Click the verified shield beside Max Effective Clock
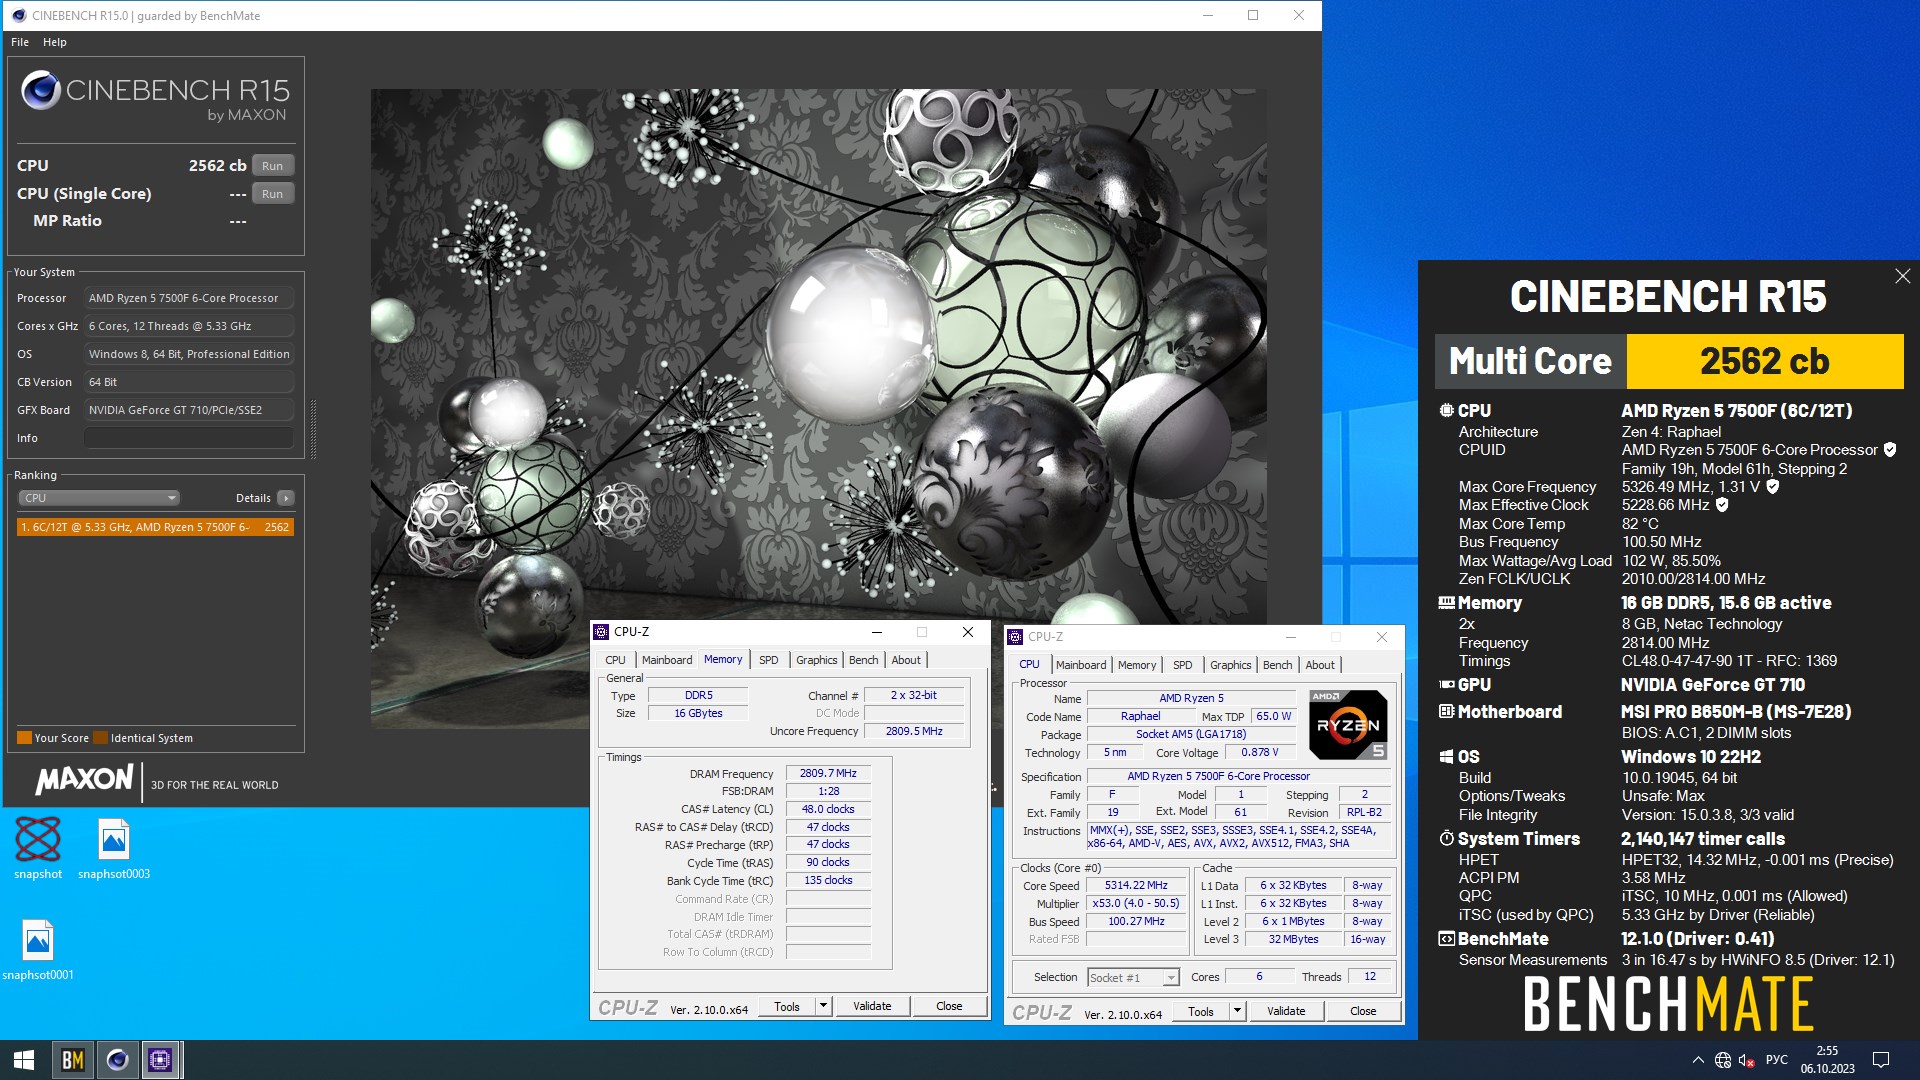The image size is (1920, 1080). pos(1722,505)
